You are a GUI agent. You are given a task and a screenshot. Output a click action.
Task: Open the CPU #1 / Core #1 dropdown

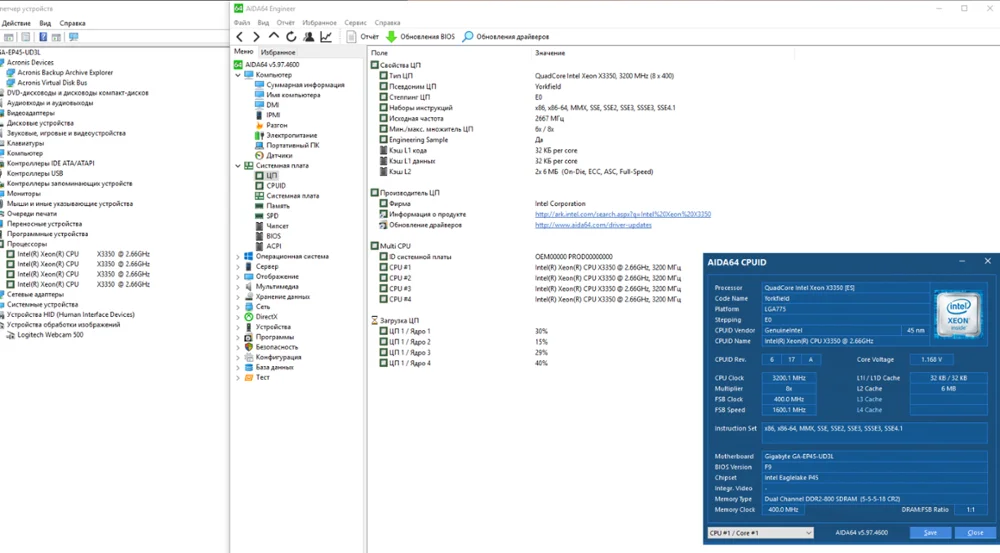click(x=760, y=533)
